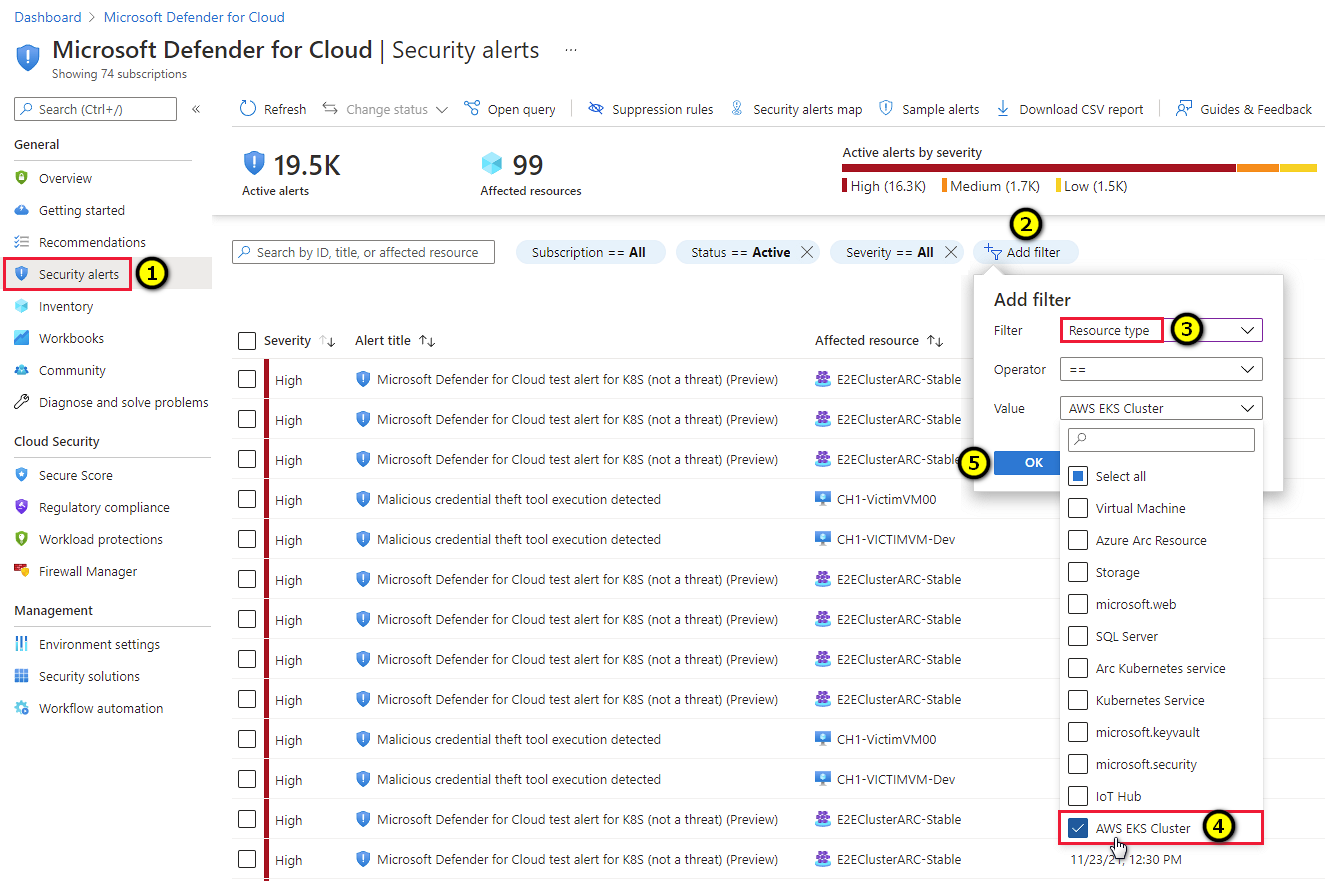Screen dimensions: 1325x881
Task: Click the Guides & Feedback icon
Action: pos(1184,109)
